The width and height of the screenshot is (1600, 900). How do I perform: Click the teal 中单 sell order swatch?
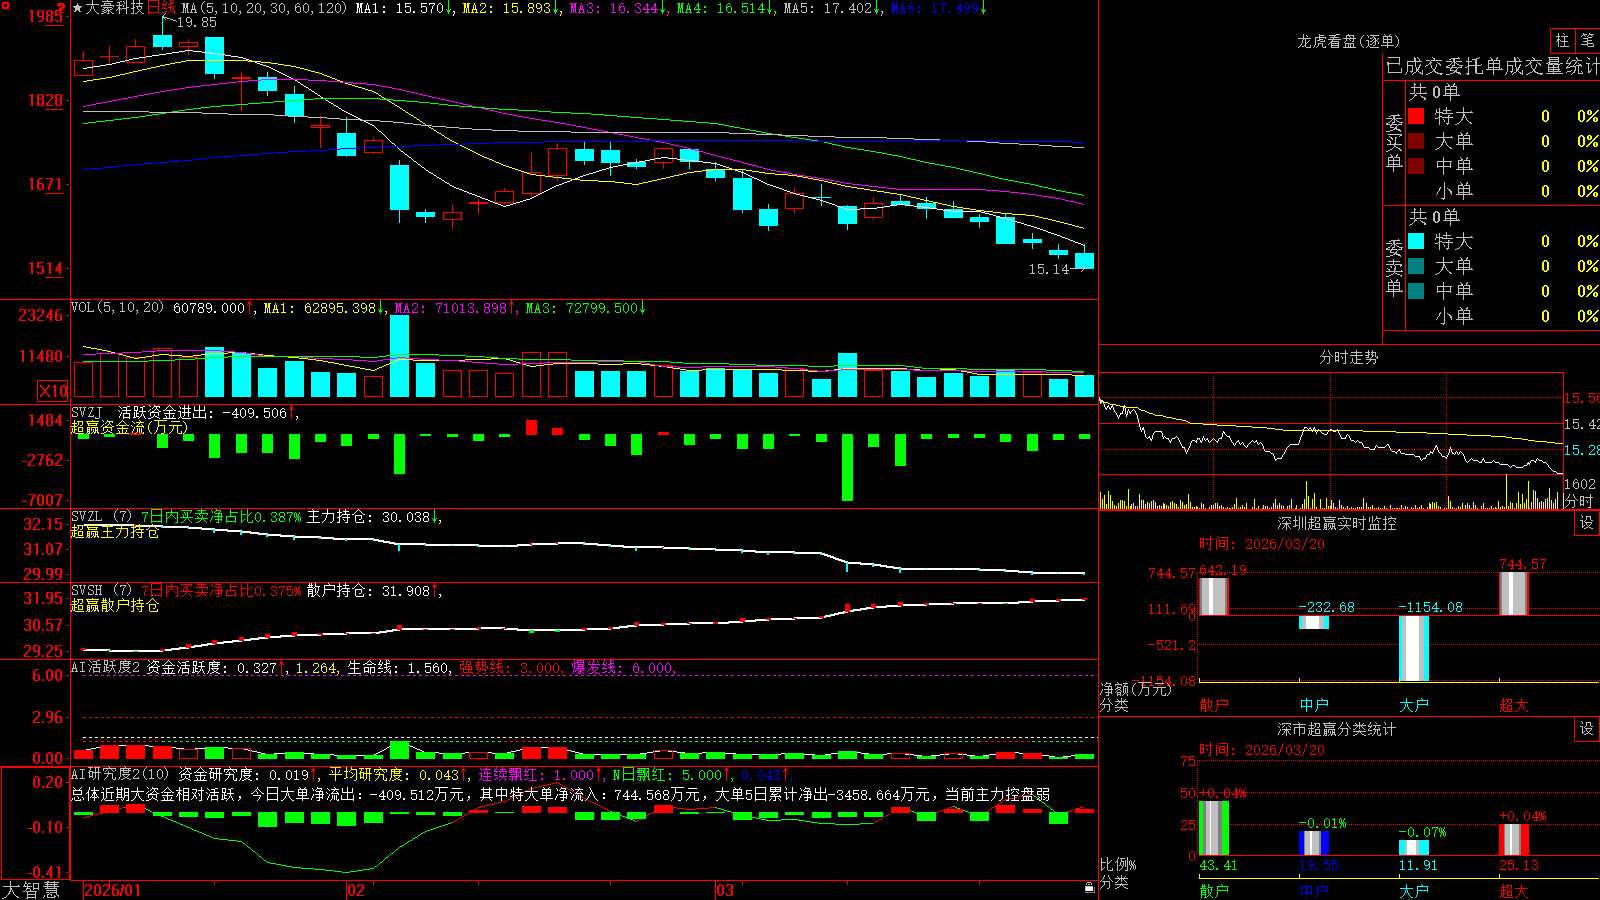point(1416,290)
